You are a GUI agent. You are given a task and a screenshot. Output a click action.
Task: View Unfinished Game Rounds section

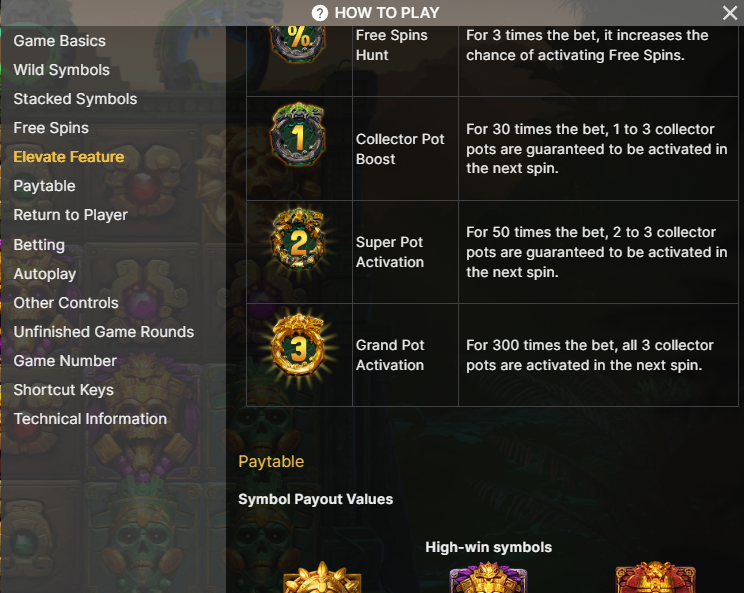point(104,332)
